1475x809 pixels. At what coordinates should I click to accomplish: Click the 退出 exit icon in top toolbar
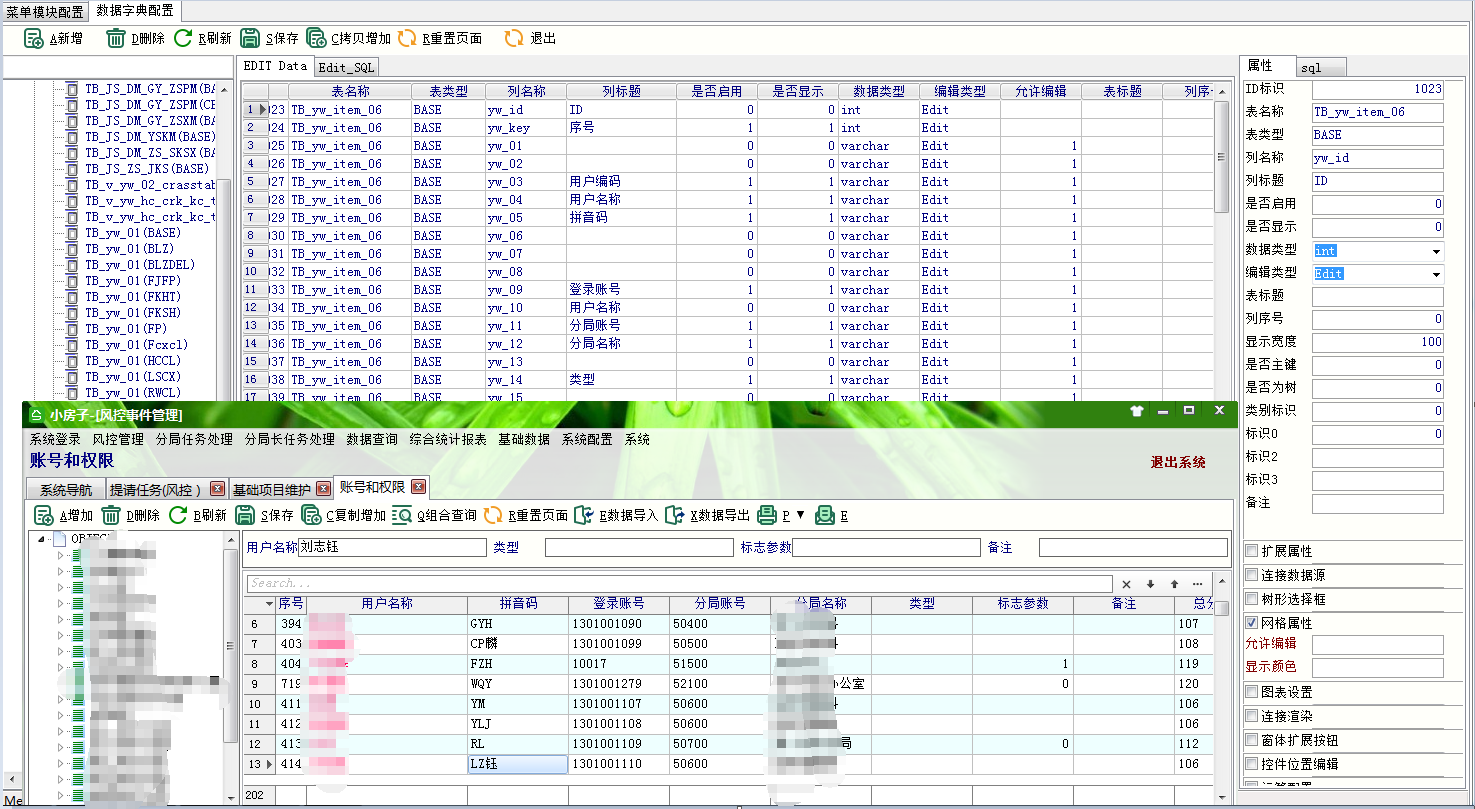[513, 39]
